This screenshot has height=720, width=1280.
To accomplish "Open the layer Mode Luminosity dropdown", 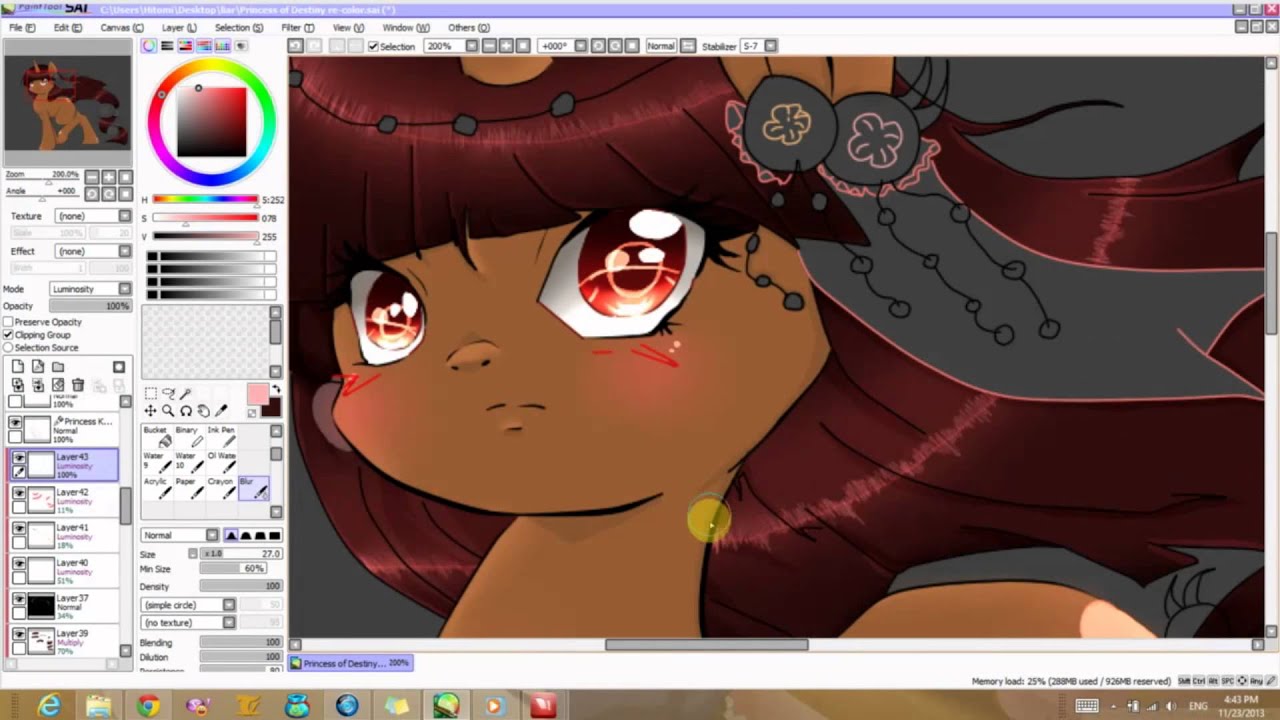I will coord(91,289).
